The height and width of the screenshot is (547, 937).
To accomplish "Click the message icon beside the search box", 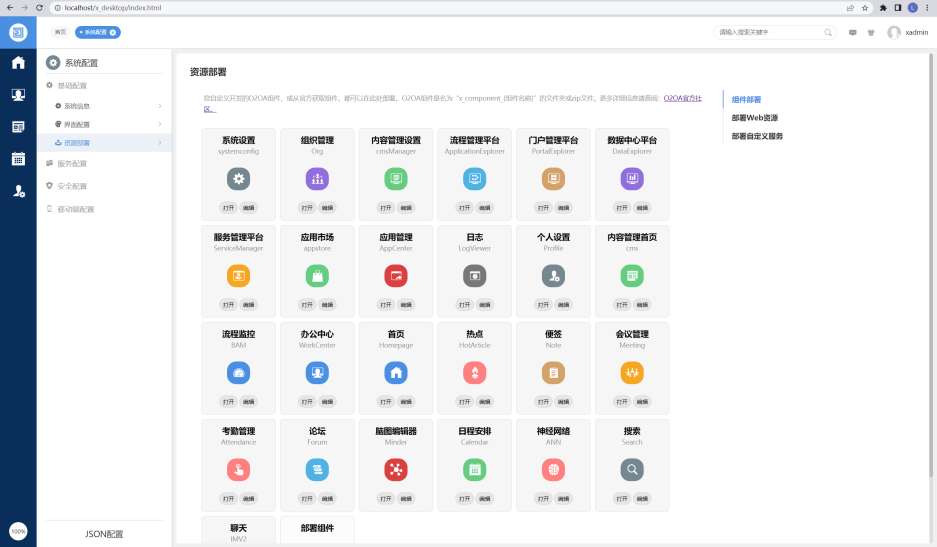I will coord(853,32).
